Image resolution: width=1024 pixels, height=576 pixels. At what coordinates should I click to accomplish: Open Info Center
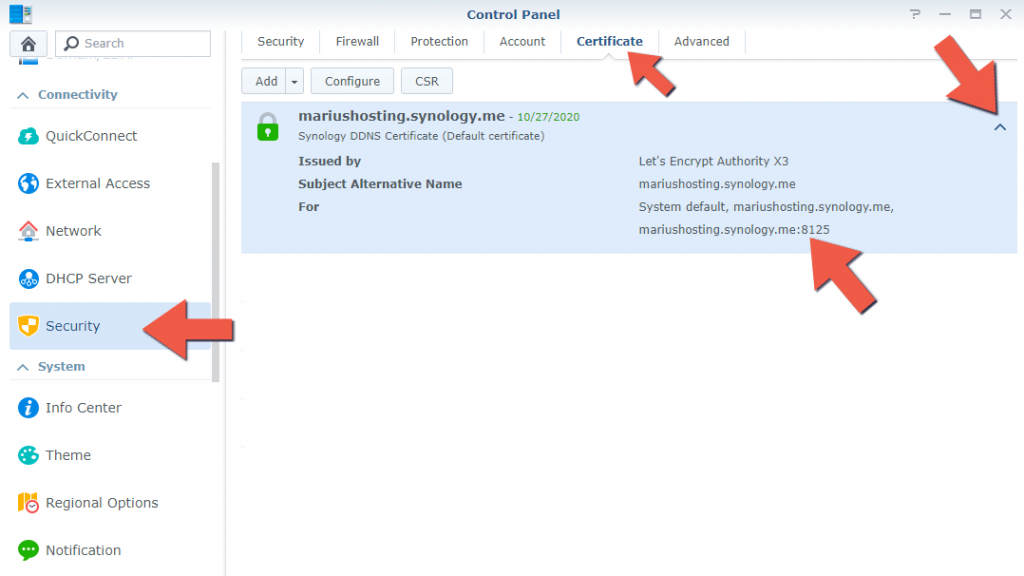[x=80, y=407]
